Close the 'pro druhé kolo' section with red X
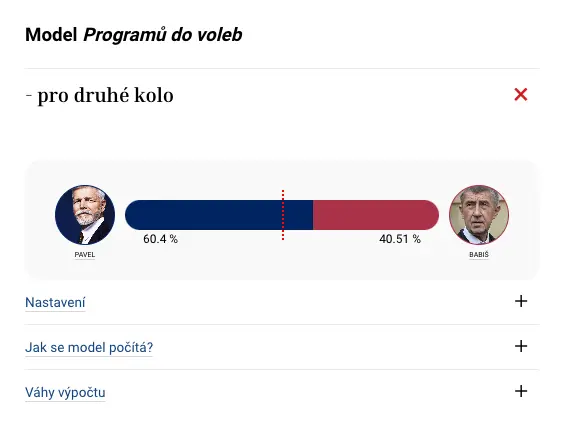The height and width of the screenshot is (429, 565). click(521, 95)
